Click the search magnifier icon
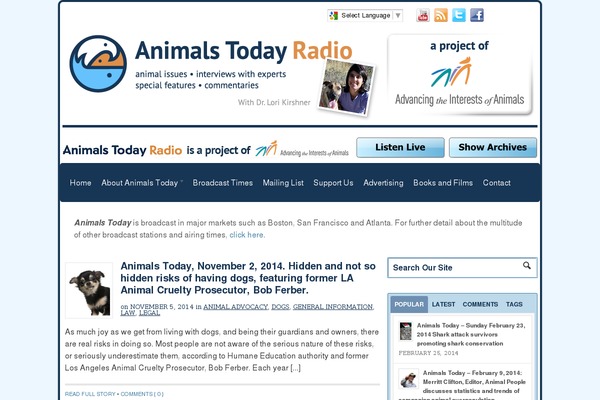This screenshot has width=600, height=400. click(x=527, y=266)
